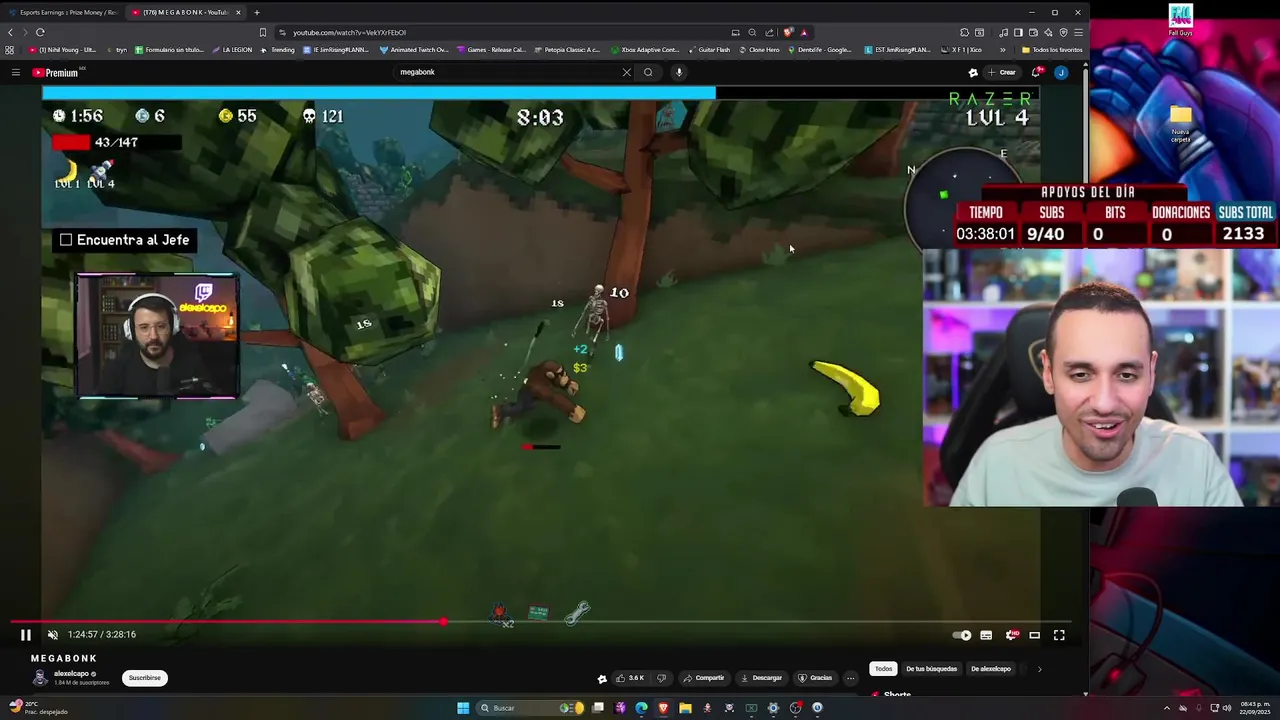Open Trending bookmark
This screenshot has width=1280, height=720.
click(278, 50)
